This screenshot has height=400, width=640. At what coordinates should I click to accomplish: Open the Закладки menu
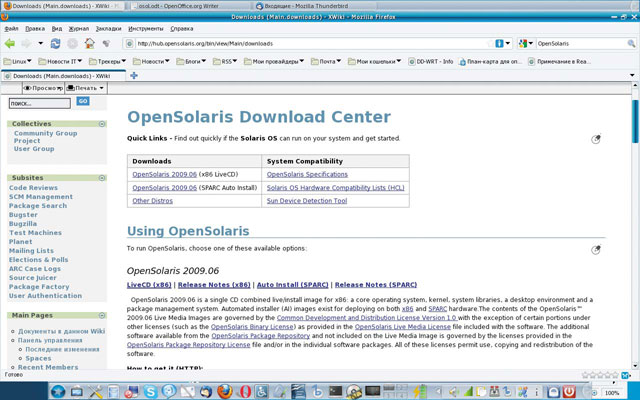coord(109,29)
